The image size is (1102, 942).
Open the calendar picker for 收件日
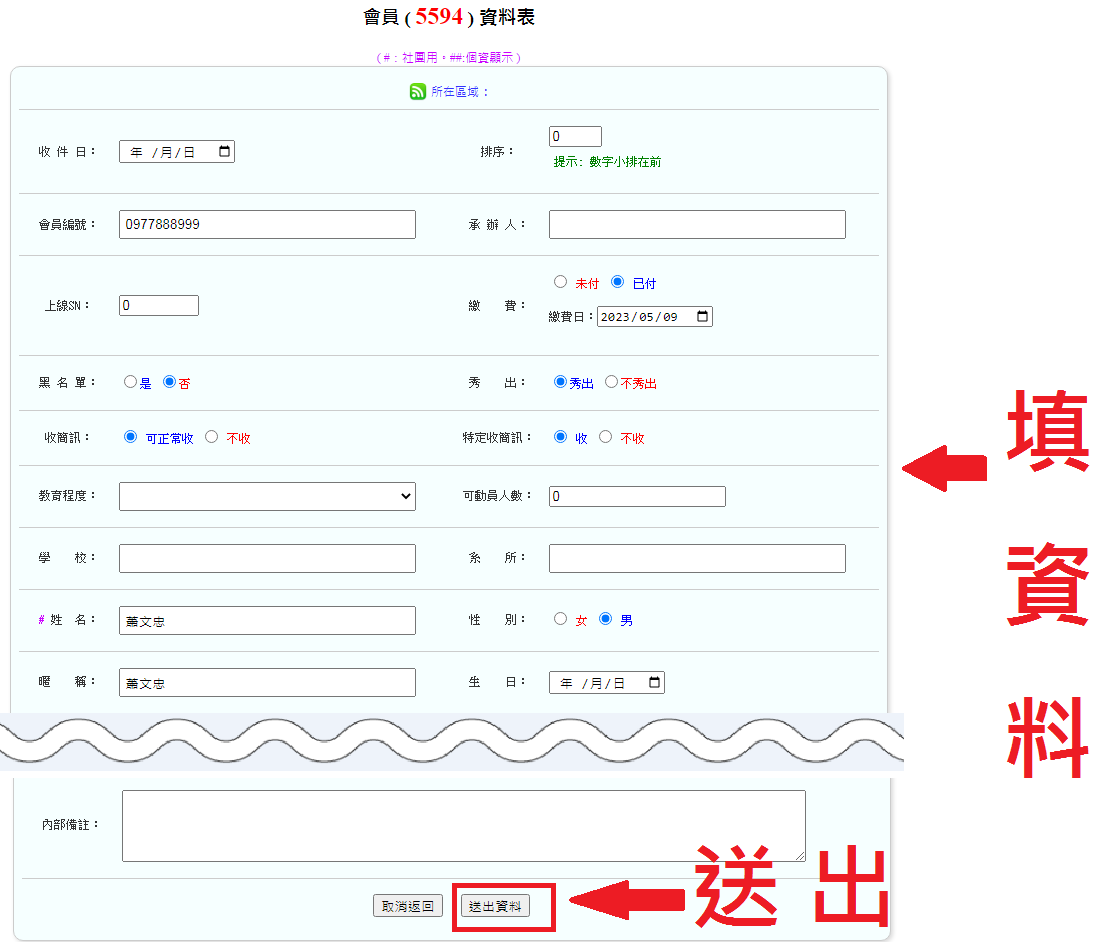[x=224, y=152]
